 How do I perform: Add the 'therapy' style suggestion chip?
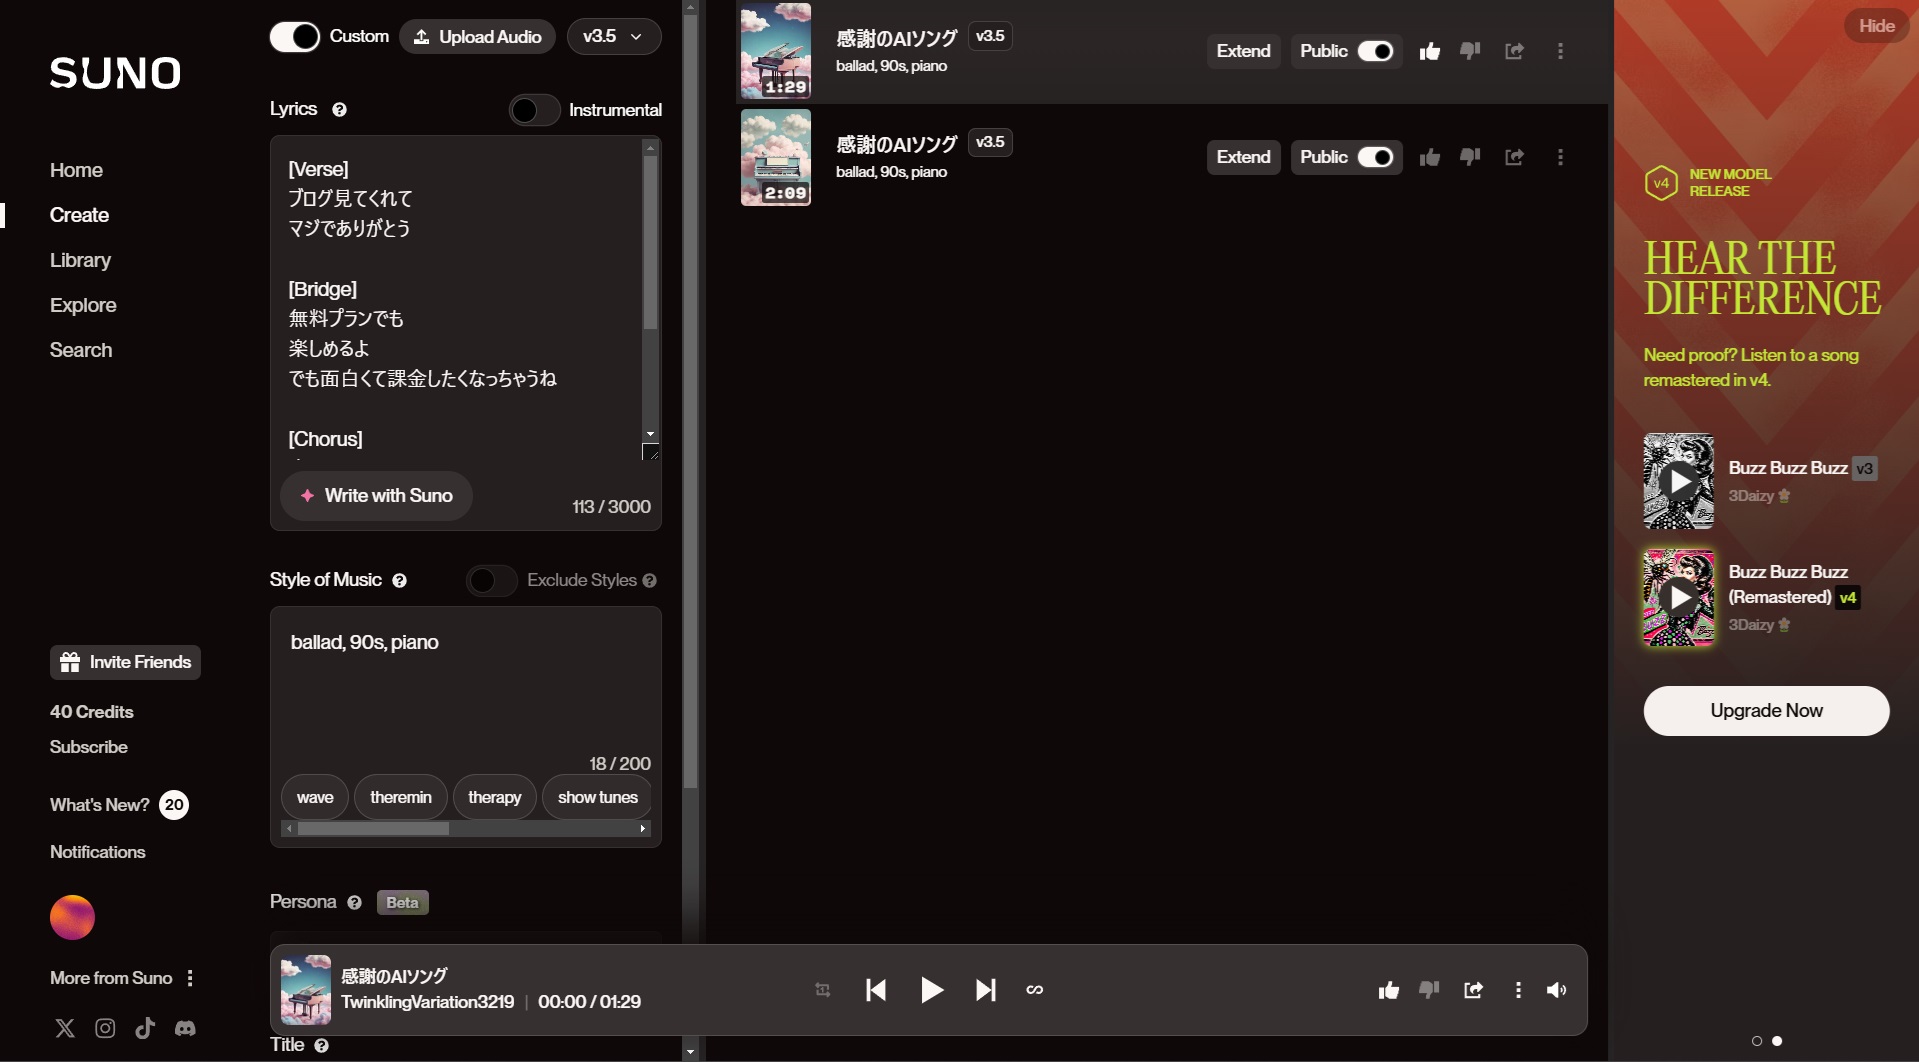(494, 797)
